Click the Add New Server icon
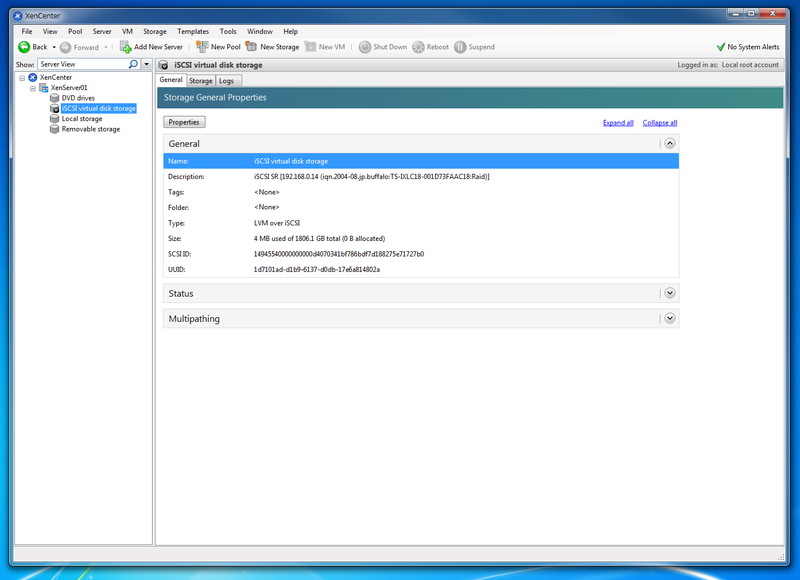Image resolution: width=800 pixels, height=580 pixels. (x=126, y=47)
